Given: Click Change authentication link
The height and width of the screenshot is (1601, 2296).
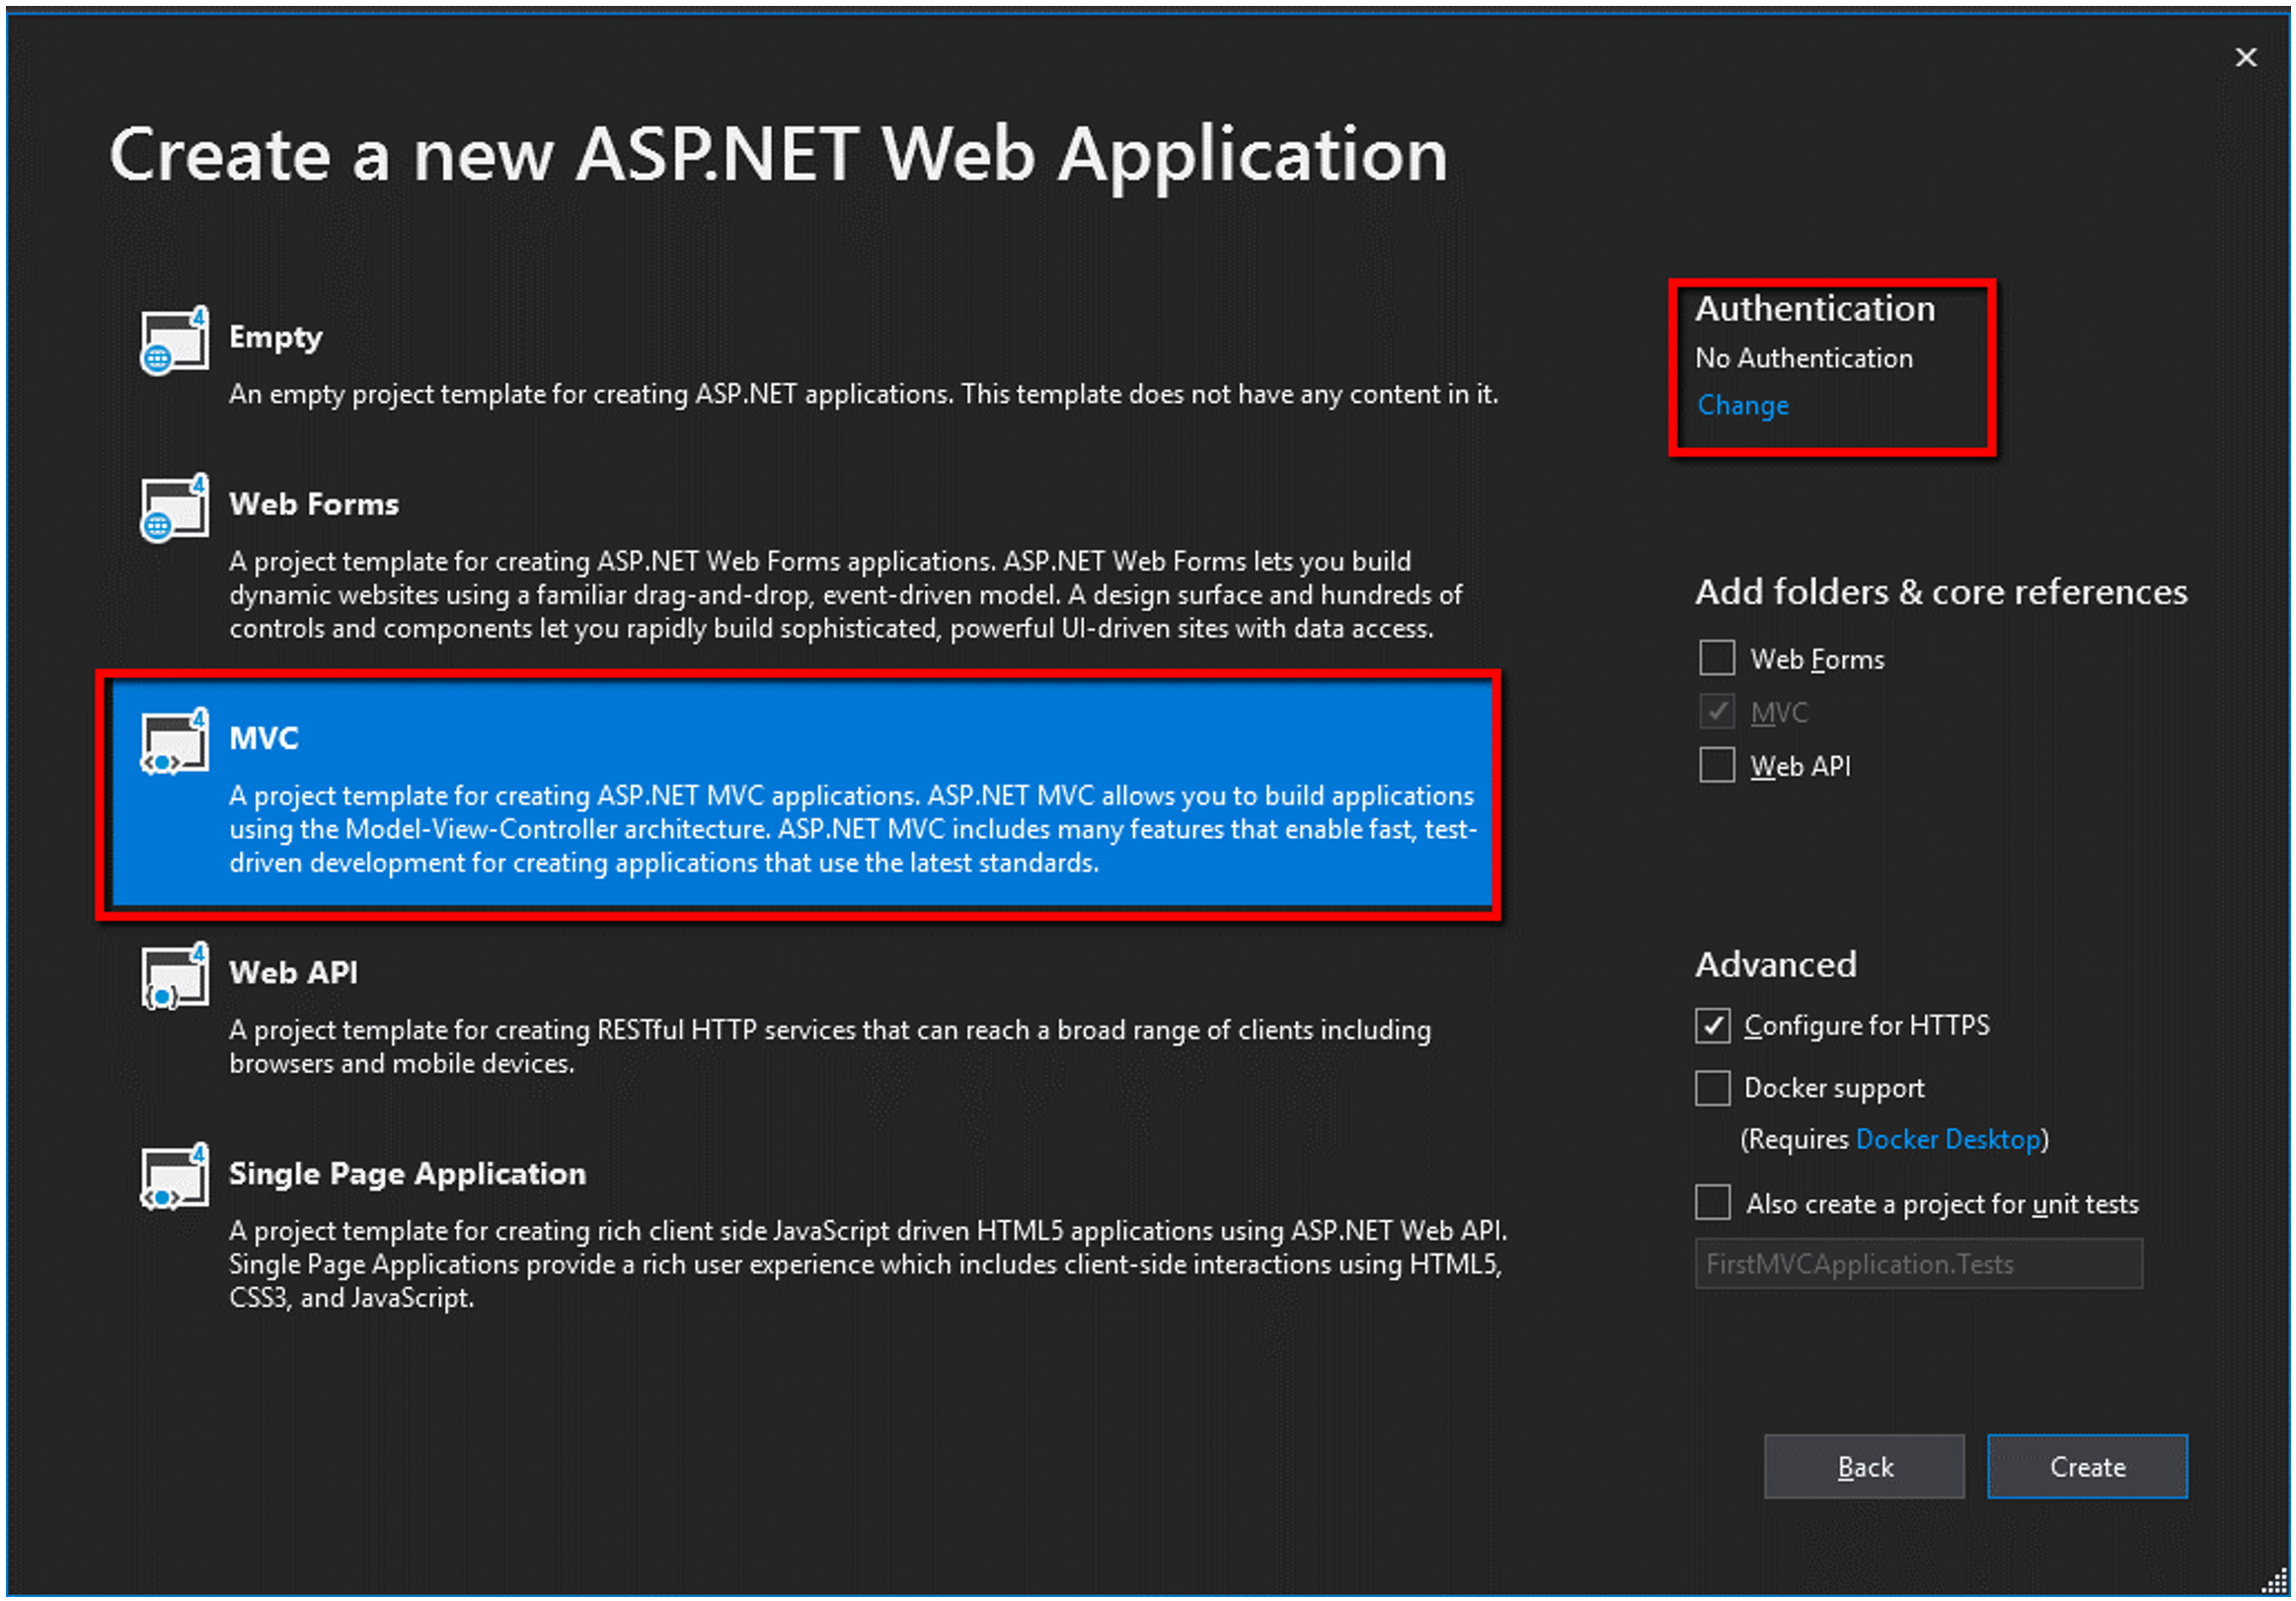Looking at the screenshot, I should tap(1743, 405).
